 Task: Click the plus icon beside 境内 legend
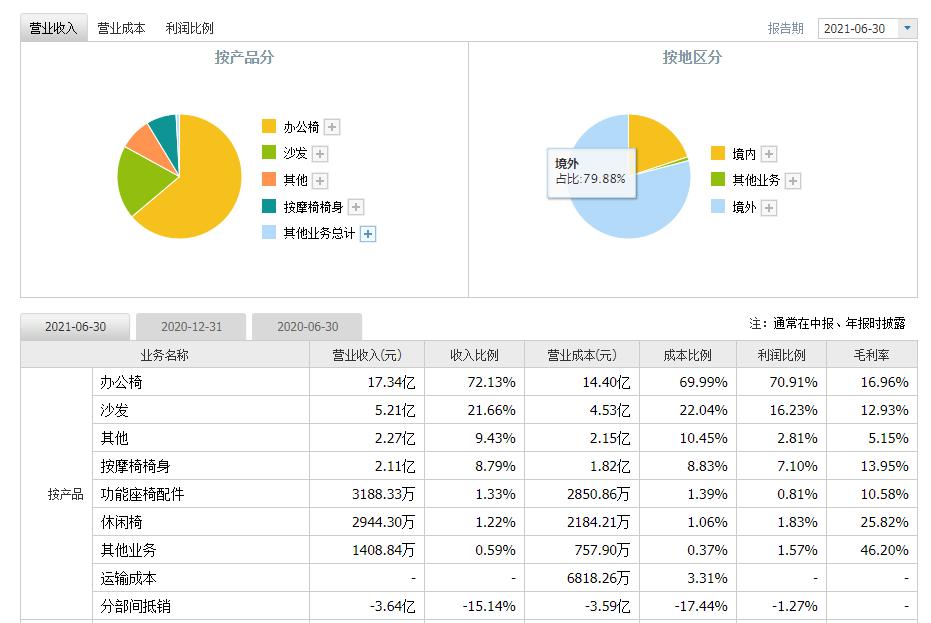pyautogui.click(x=767, y=154)
